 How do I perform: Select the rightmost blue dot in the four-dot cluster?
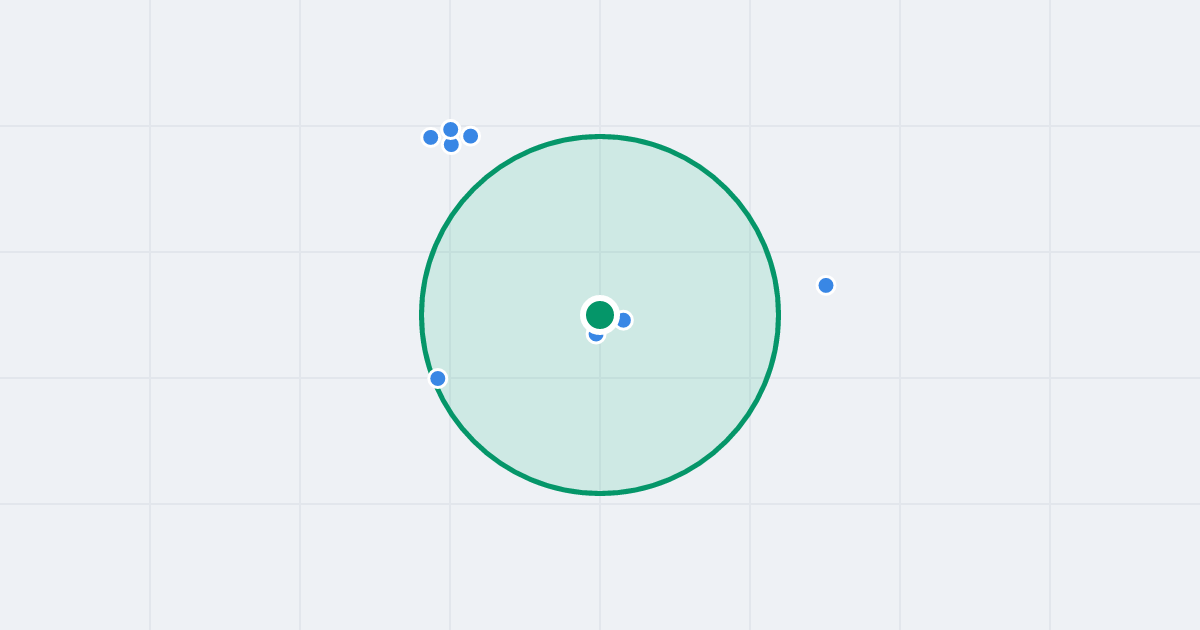click(x=471, y=136)
